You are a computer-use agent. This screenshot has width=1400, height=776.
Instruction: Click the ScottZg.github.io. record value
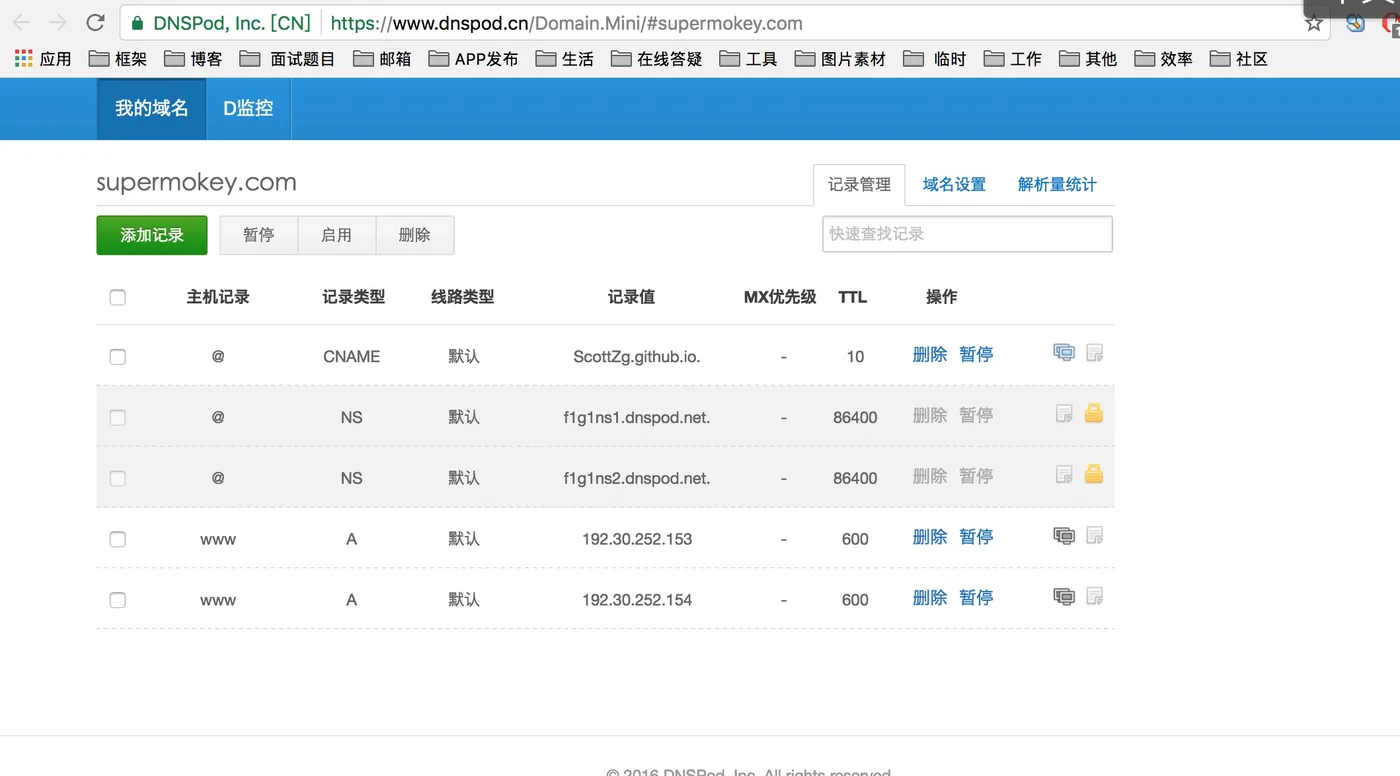[x=636, y=357]
